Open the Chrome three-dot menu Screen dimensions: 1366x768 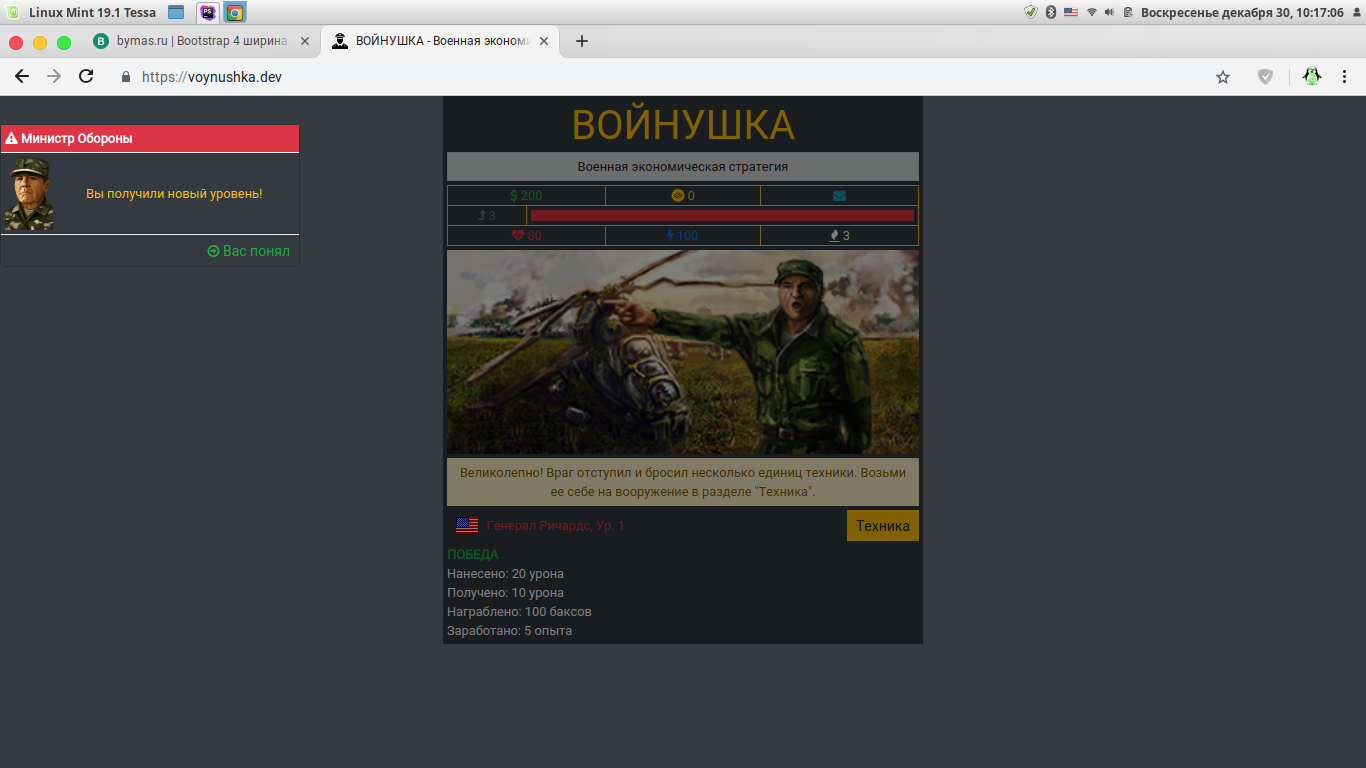tap(1344, 77)
